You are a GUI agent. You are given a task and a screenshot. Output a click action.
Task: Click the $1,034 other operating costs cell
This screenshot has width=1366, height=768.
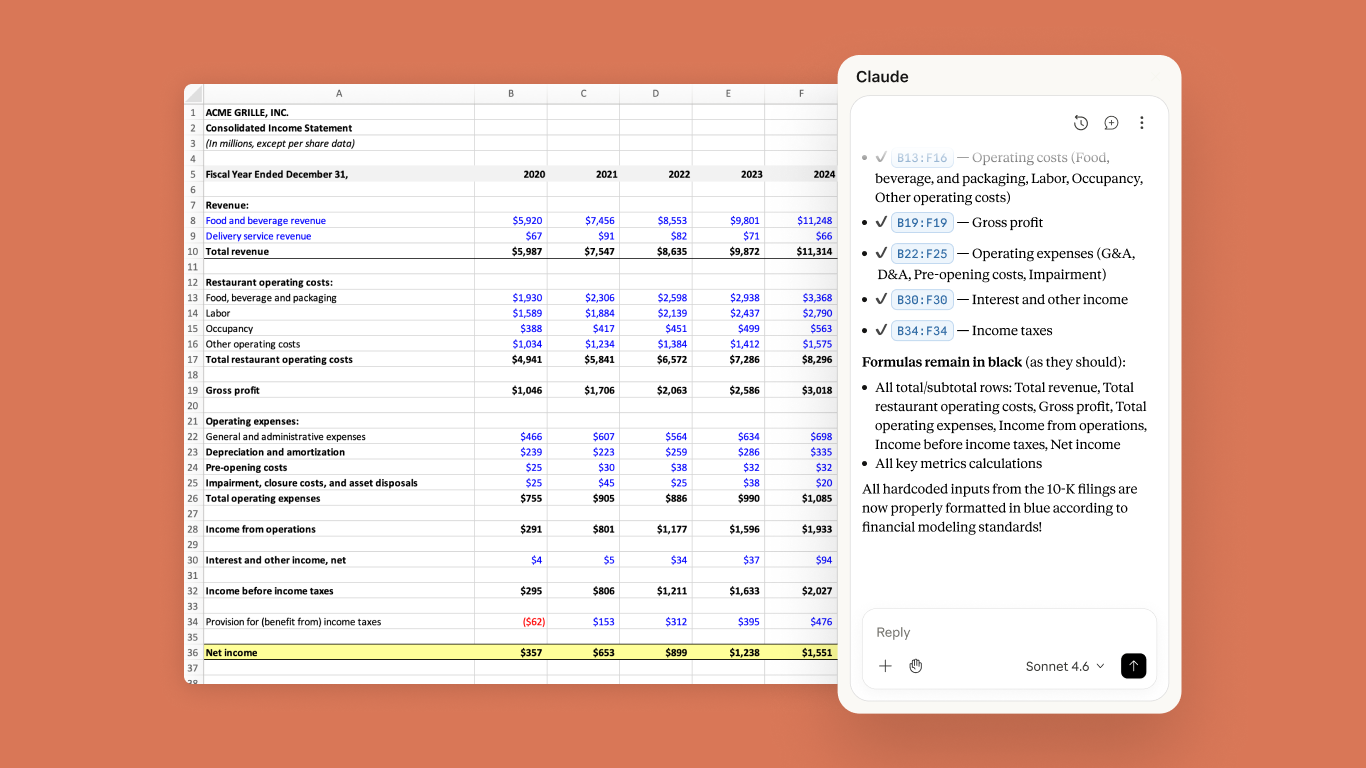click(511, 344)
